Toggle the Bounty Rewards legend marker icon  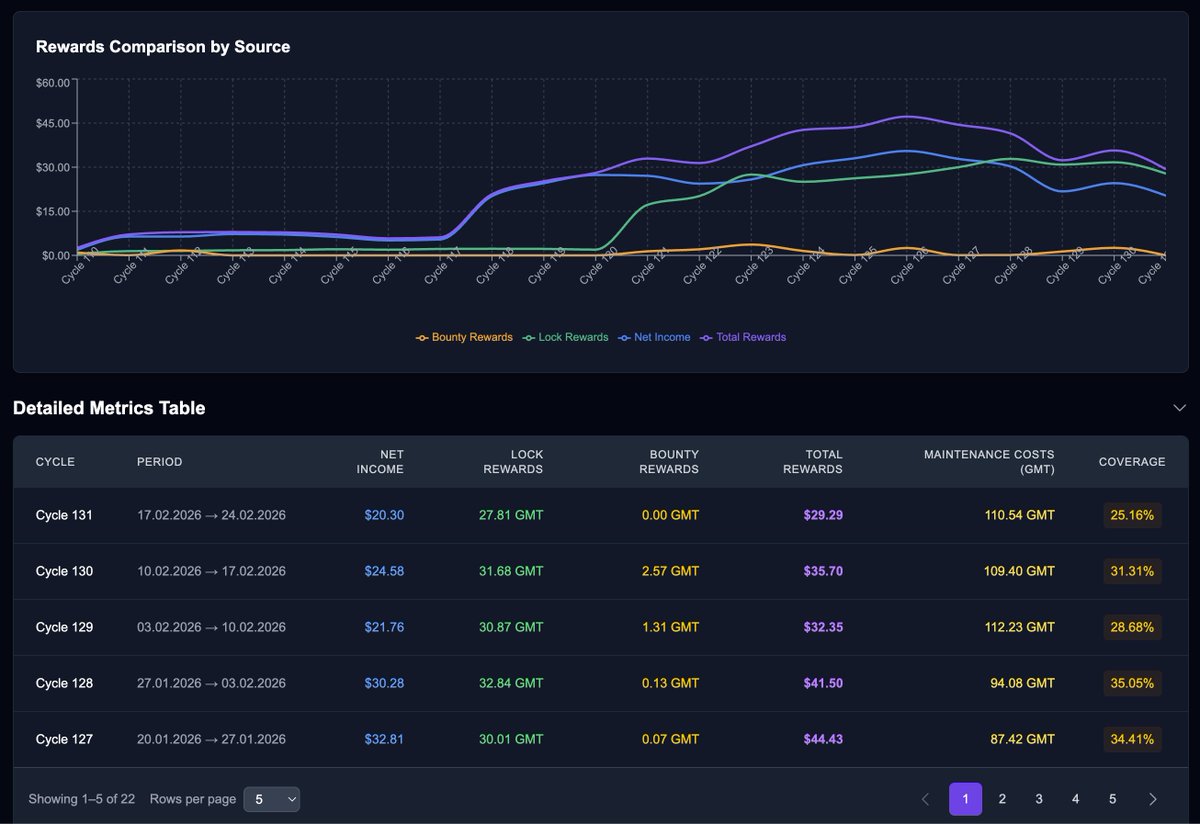pos(421,337)
